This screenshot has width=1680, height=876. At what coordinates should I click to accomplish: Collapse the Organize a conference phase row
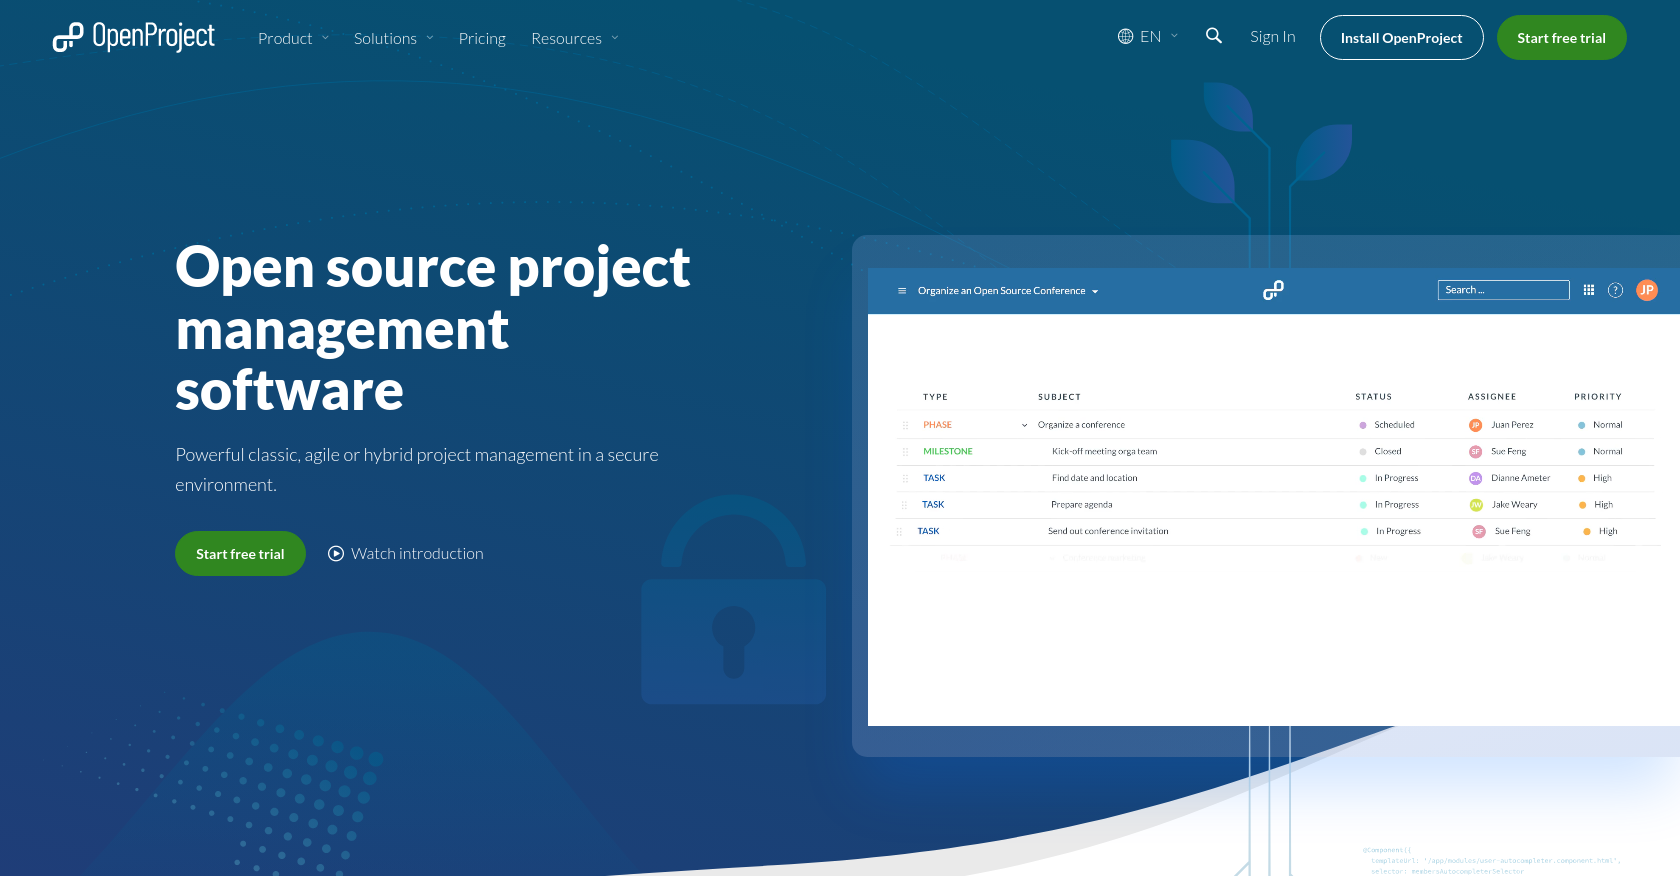(x=1024, y=425)
